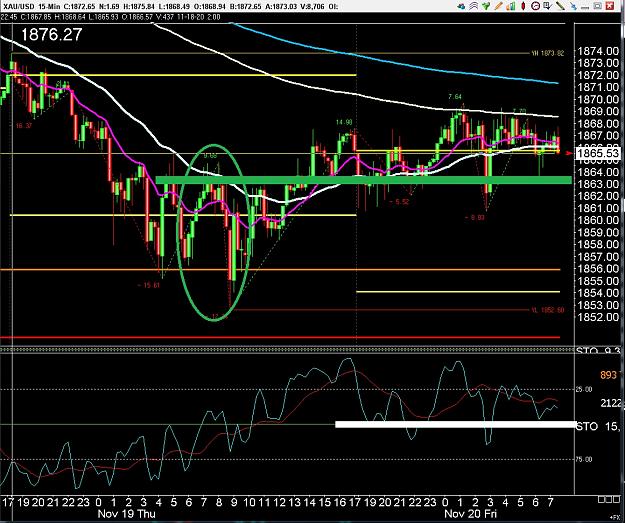Viewport: 625px width, 523px height.
Task: Click the 2122 indicator value
Action: click(x=611, y=403)
